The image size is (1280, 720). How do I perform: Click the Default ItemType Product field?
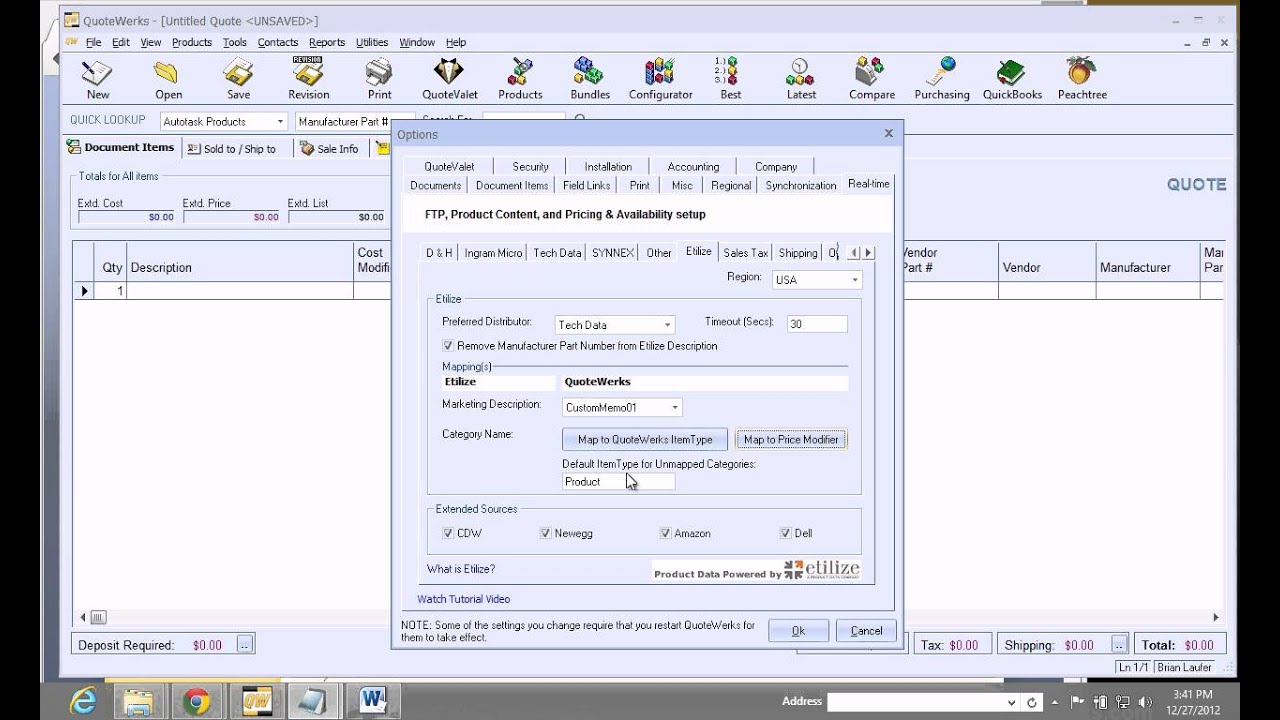(x=618, y=482)
